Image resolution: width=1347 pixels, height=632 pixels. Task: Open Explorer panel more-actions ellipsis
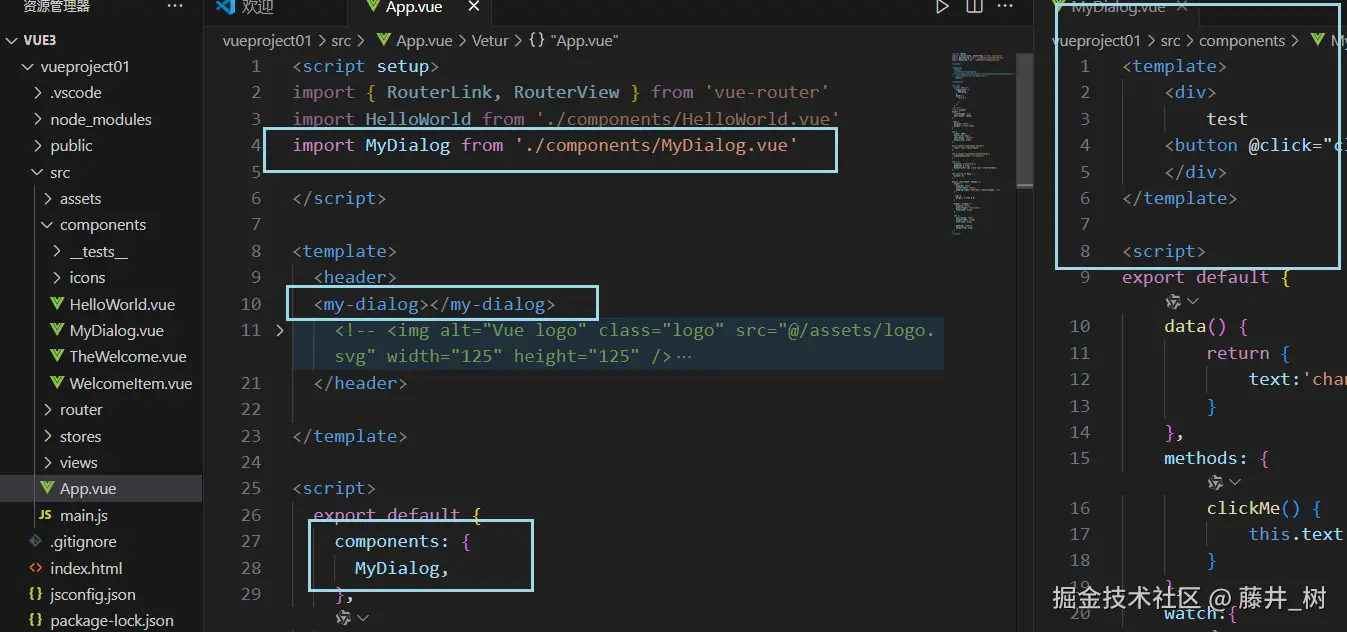175,6
